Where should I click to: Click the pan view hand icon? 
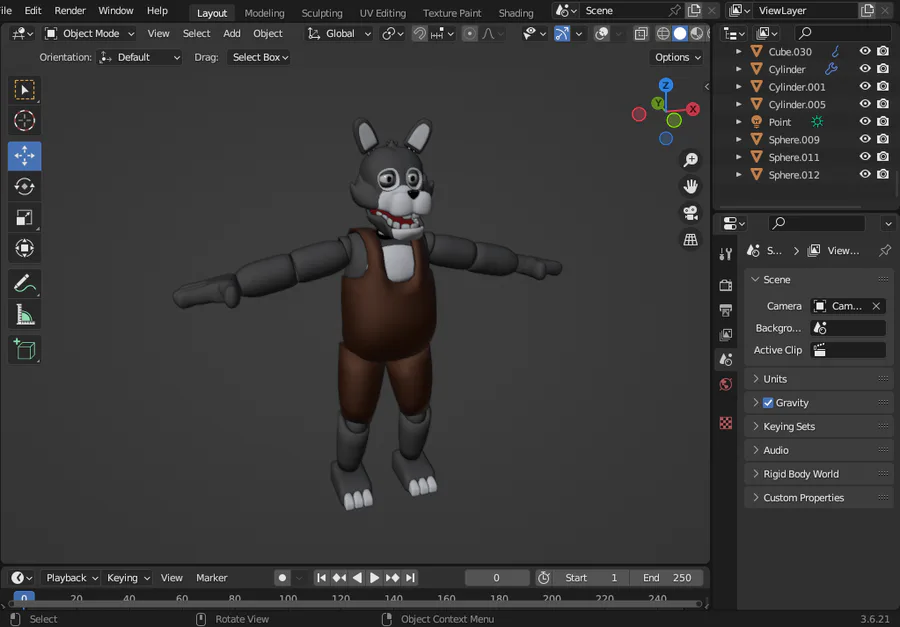690,186
